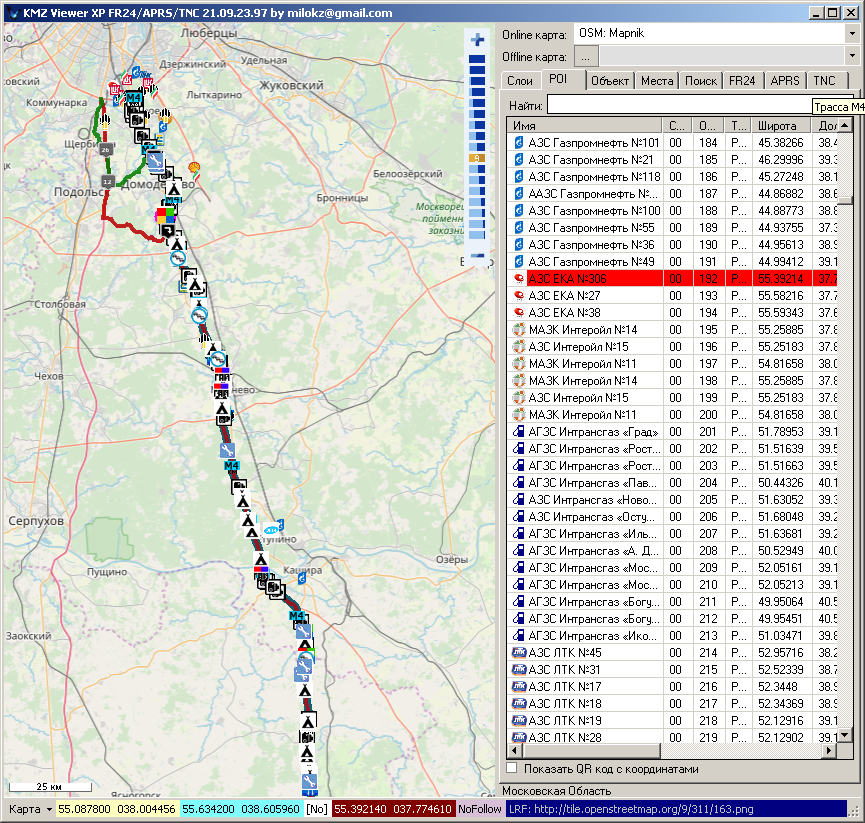Open the FR24 tab

742,81
